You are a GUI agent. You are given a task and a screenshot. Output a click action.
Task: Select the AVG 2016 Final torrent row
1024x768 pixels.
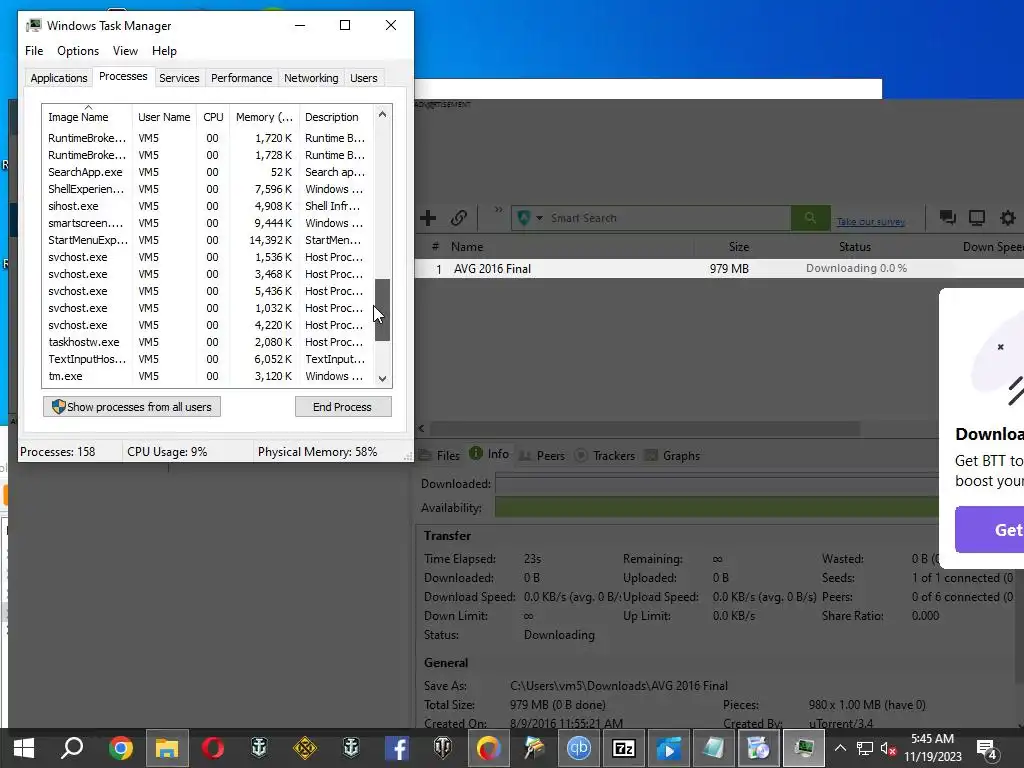pos(719,268)
